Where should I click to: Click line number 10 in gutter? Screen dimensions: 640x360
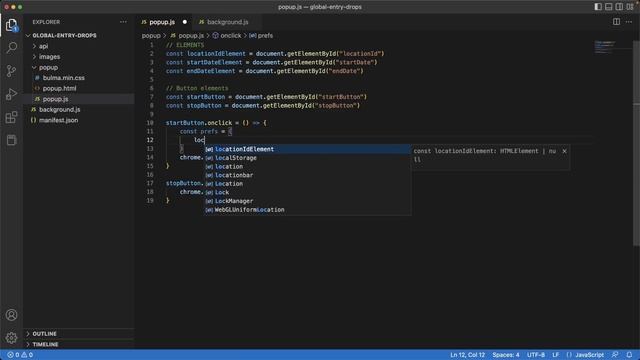coord(150,123)
